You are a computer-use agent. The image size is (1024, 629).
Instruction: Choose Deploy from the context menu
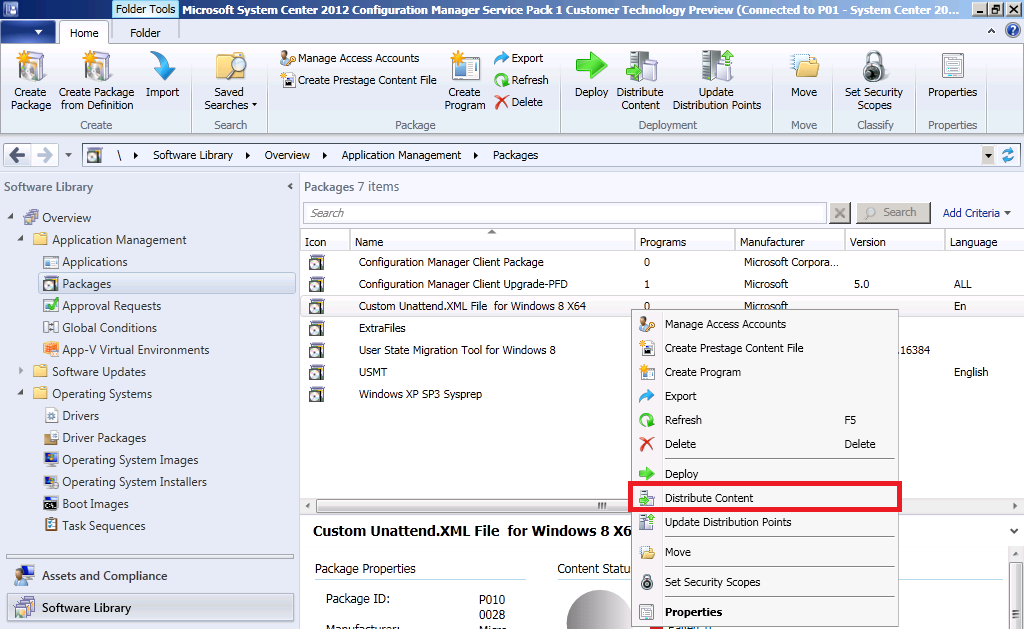click(x=765, y=474)
